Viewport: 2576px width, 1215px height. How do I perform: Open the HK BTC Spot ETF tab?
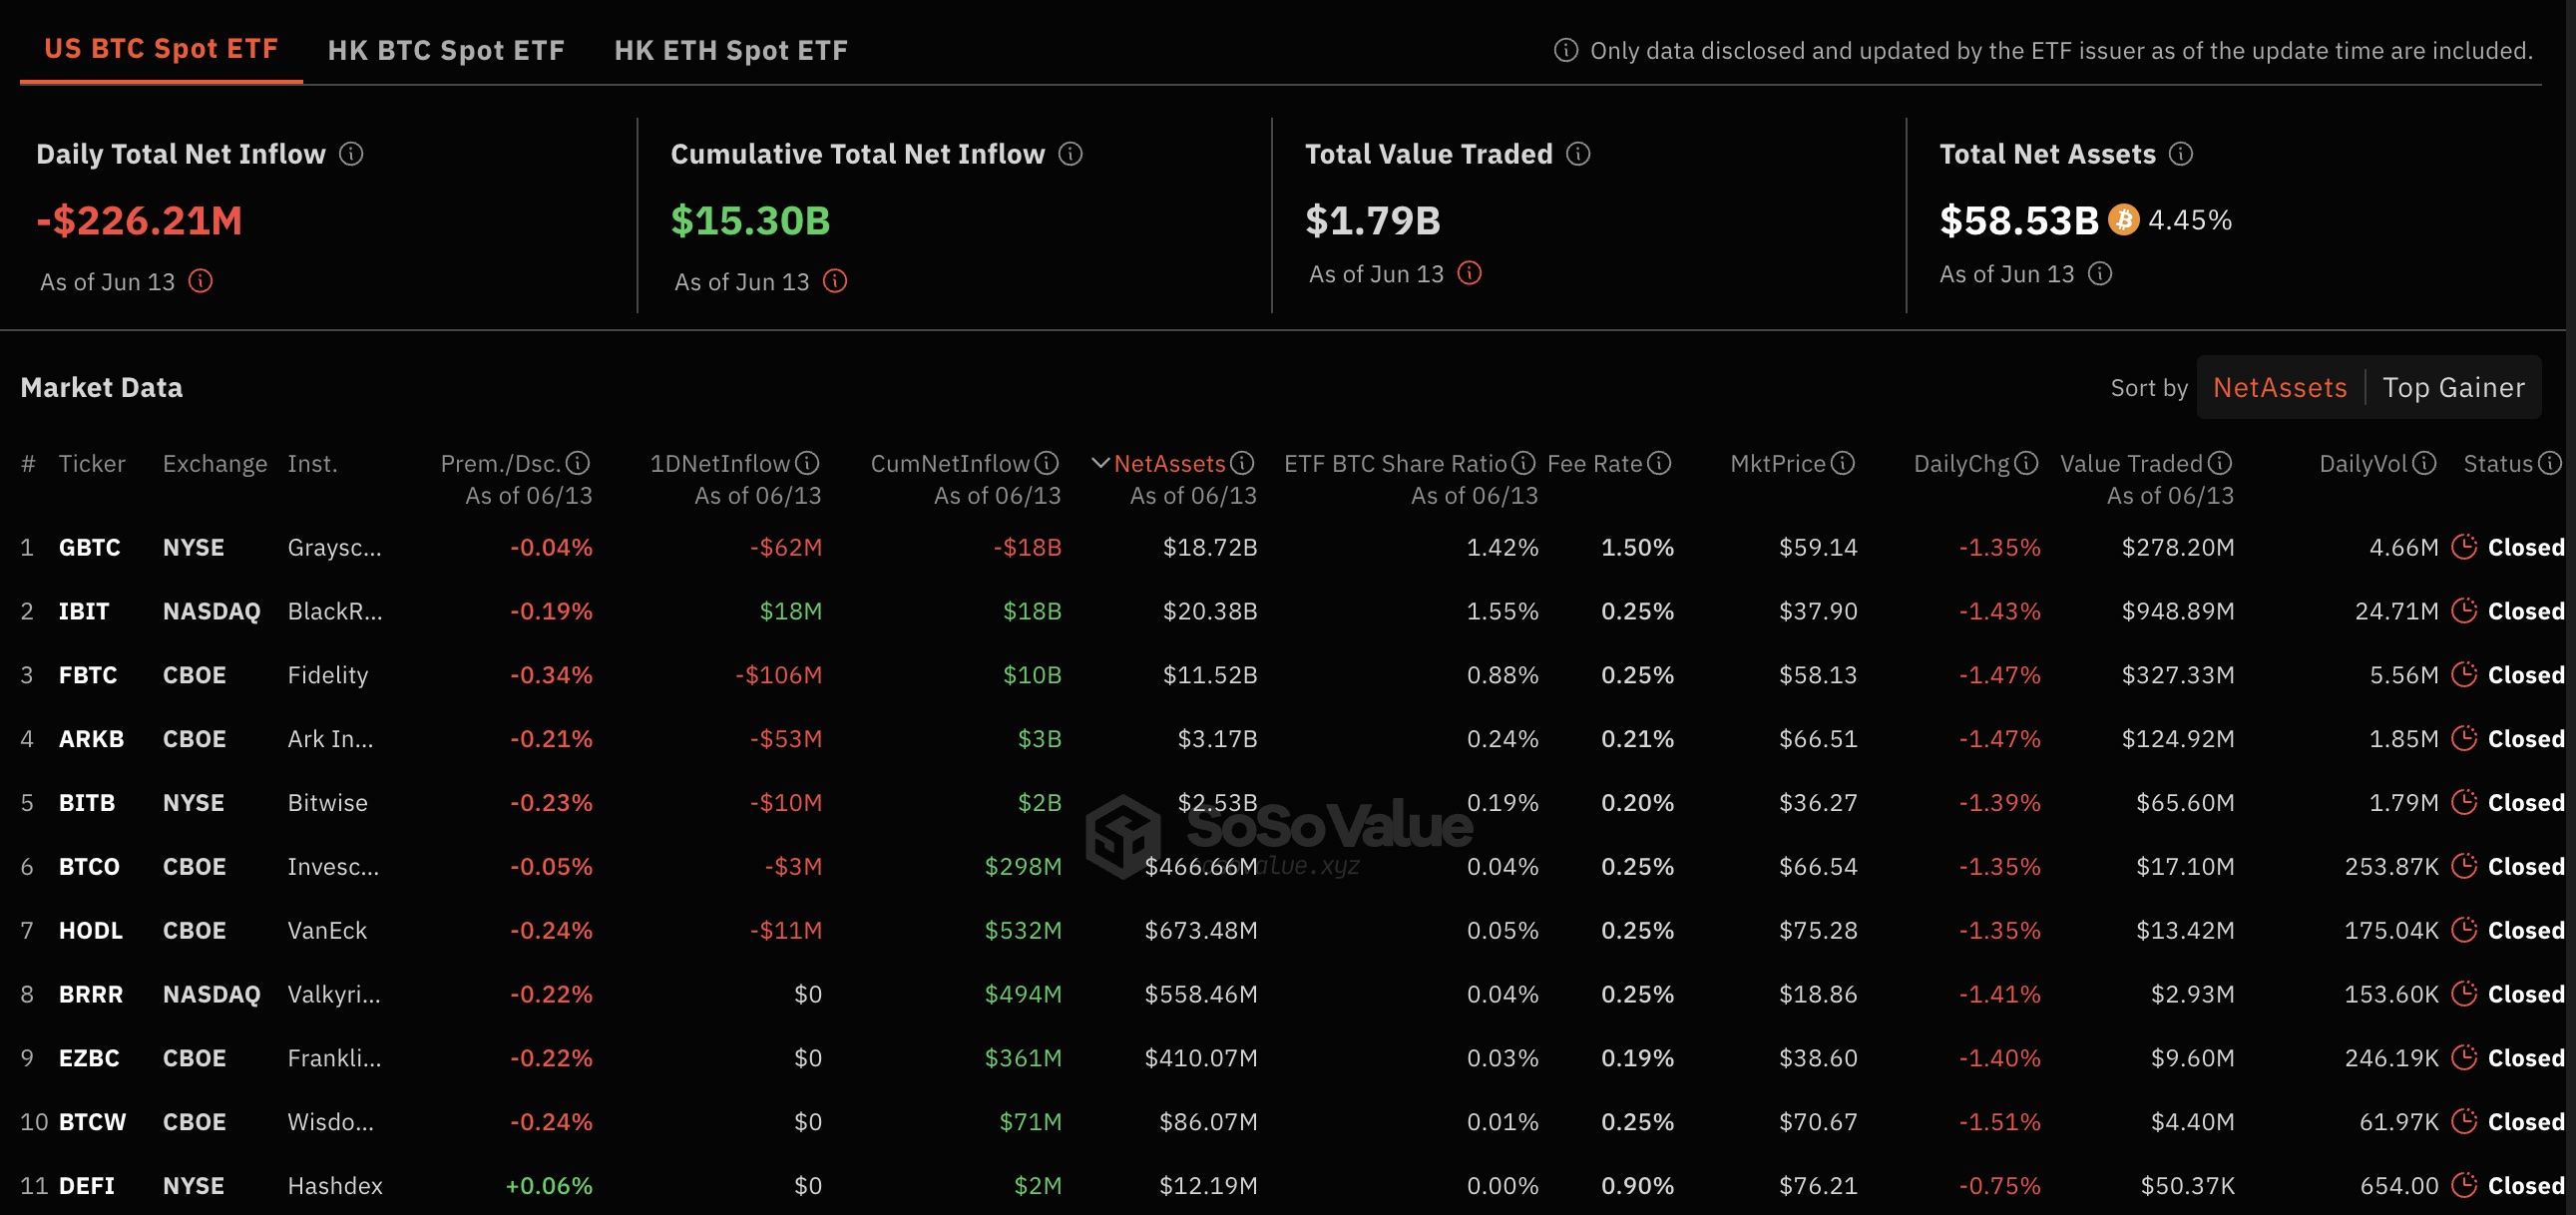(x=446, y=50)
